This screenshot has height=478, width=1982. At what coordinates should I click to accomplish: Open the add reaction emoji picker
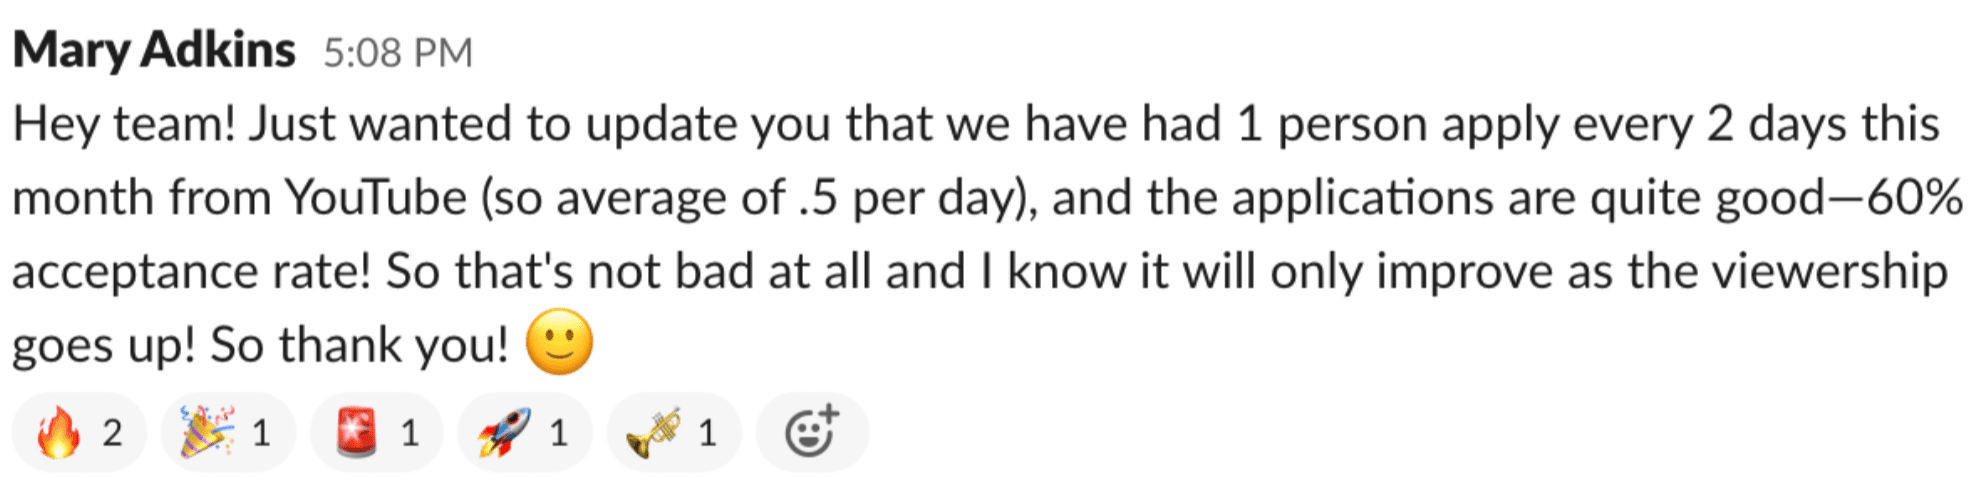point(811,433)
